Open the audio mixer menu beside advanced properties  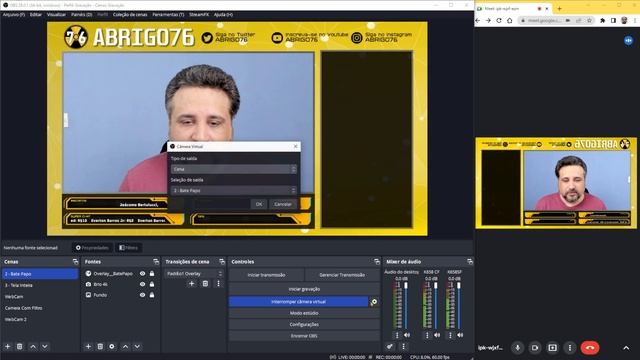click(x=404, y=347)
